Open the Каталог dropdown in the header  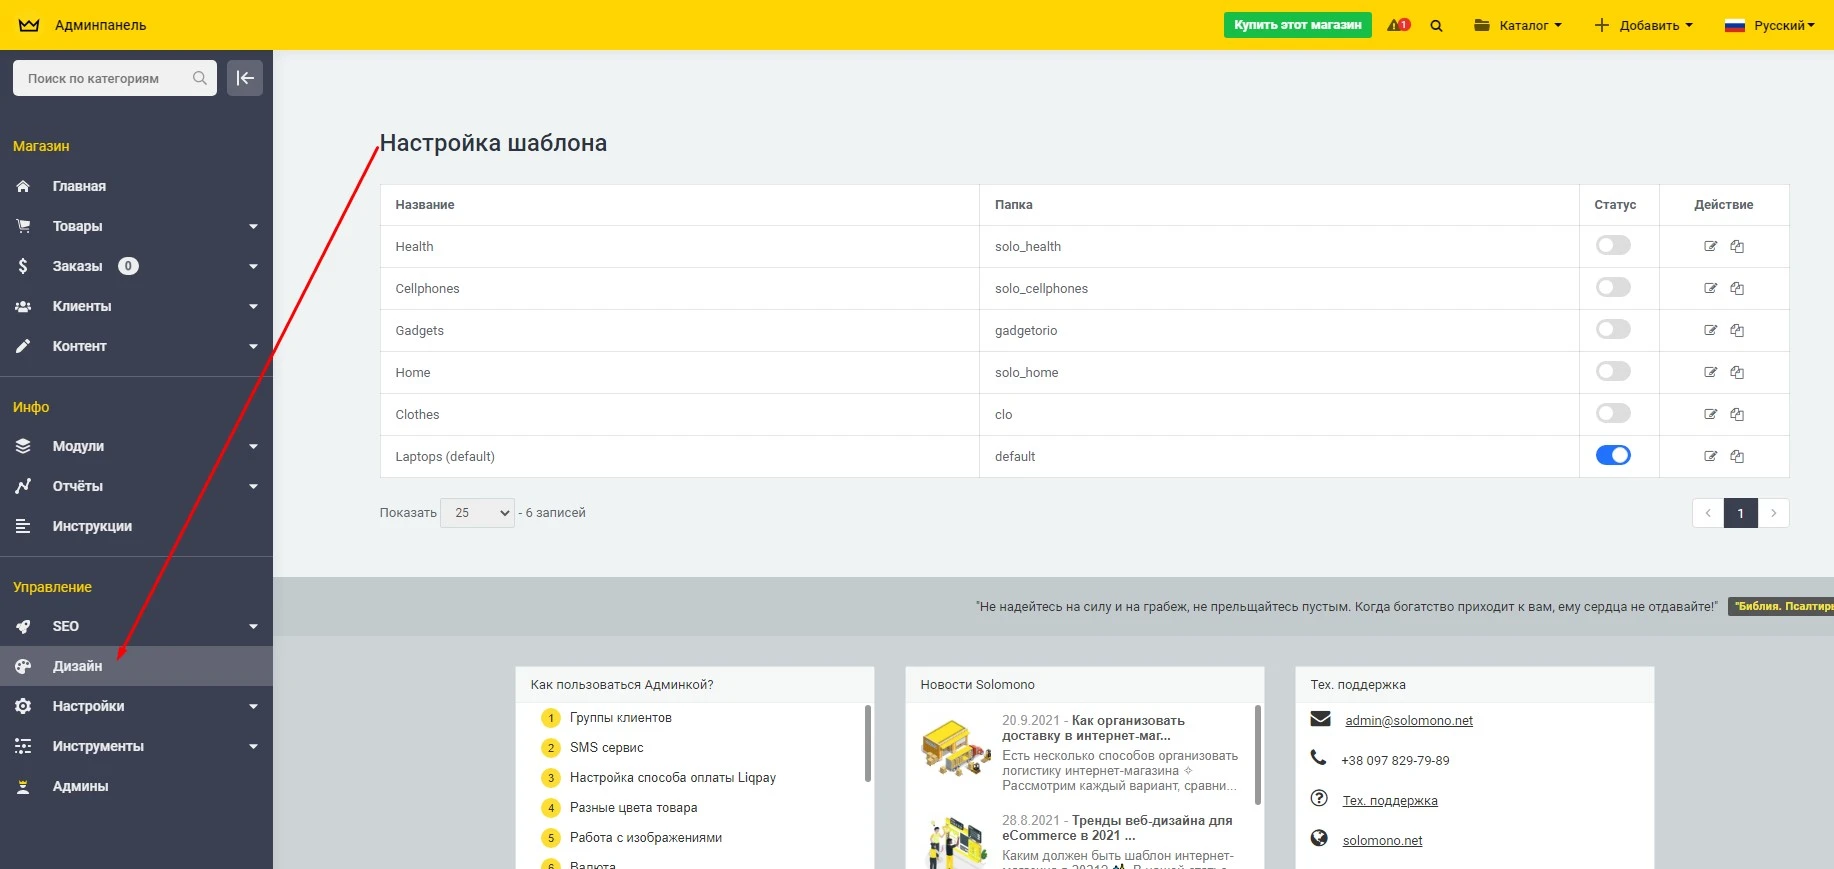click(x=1517, y=26)
